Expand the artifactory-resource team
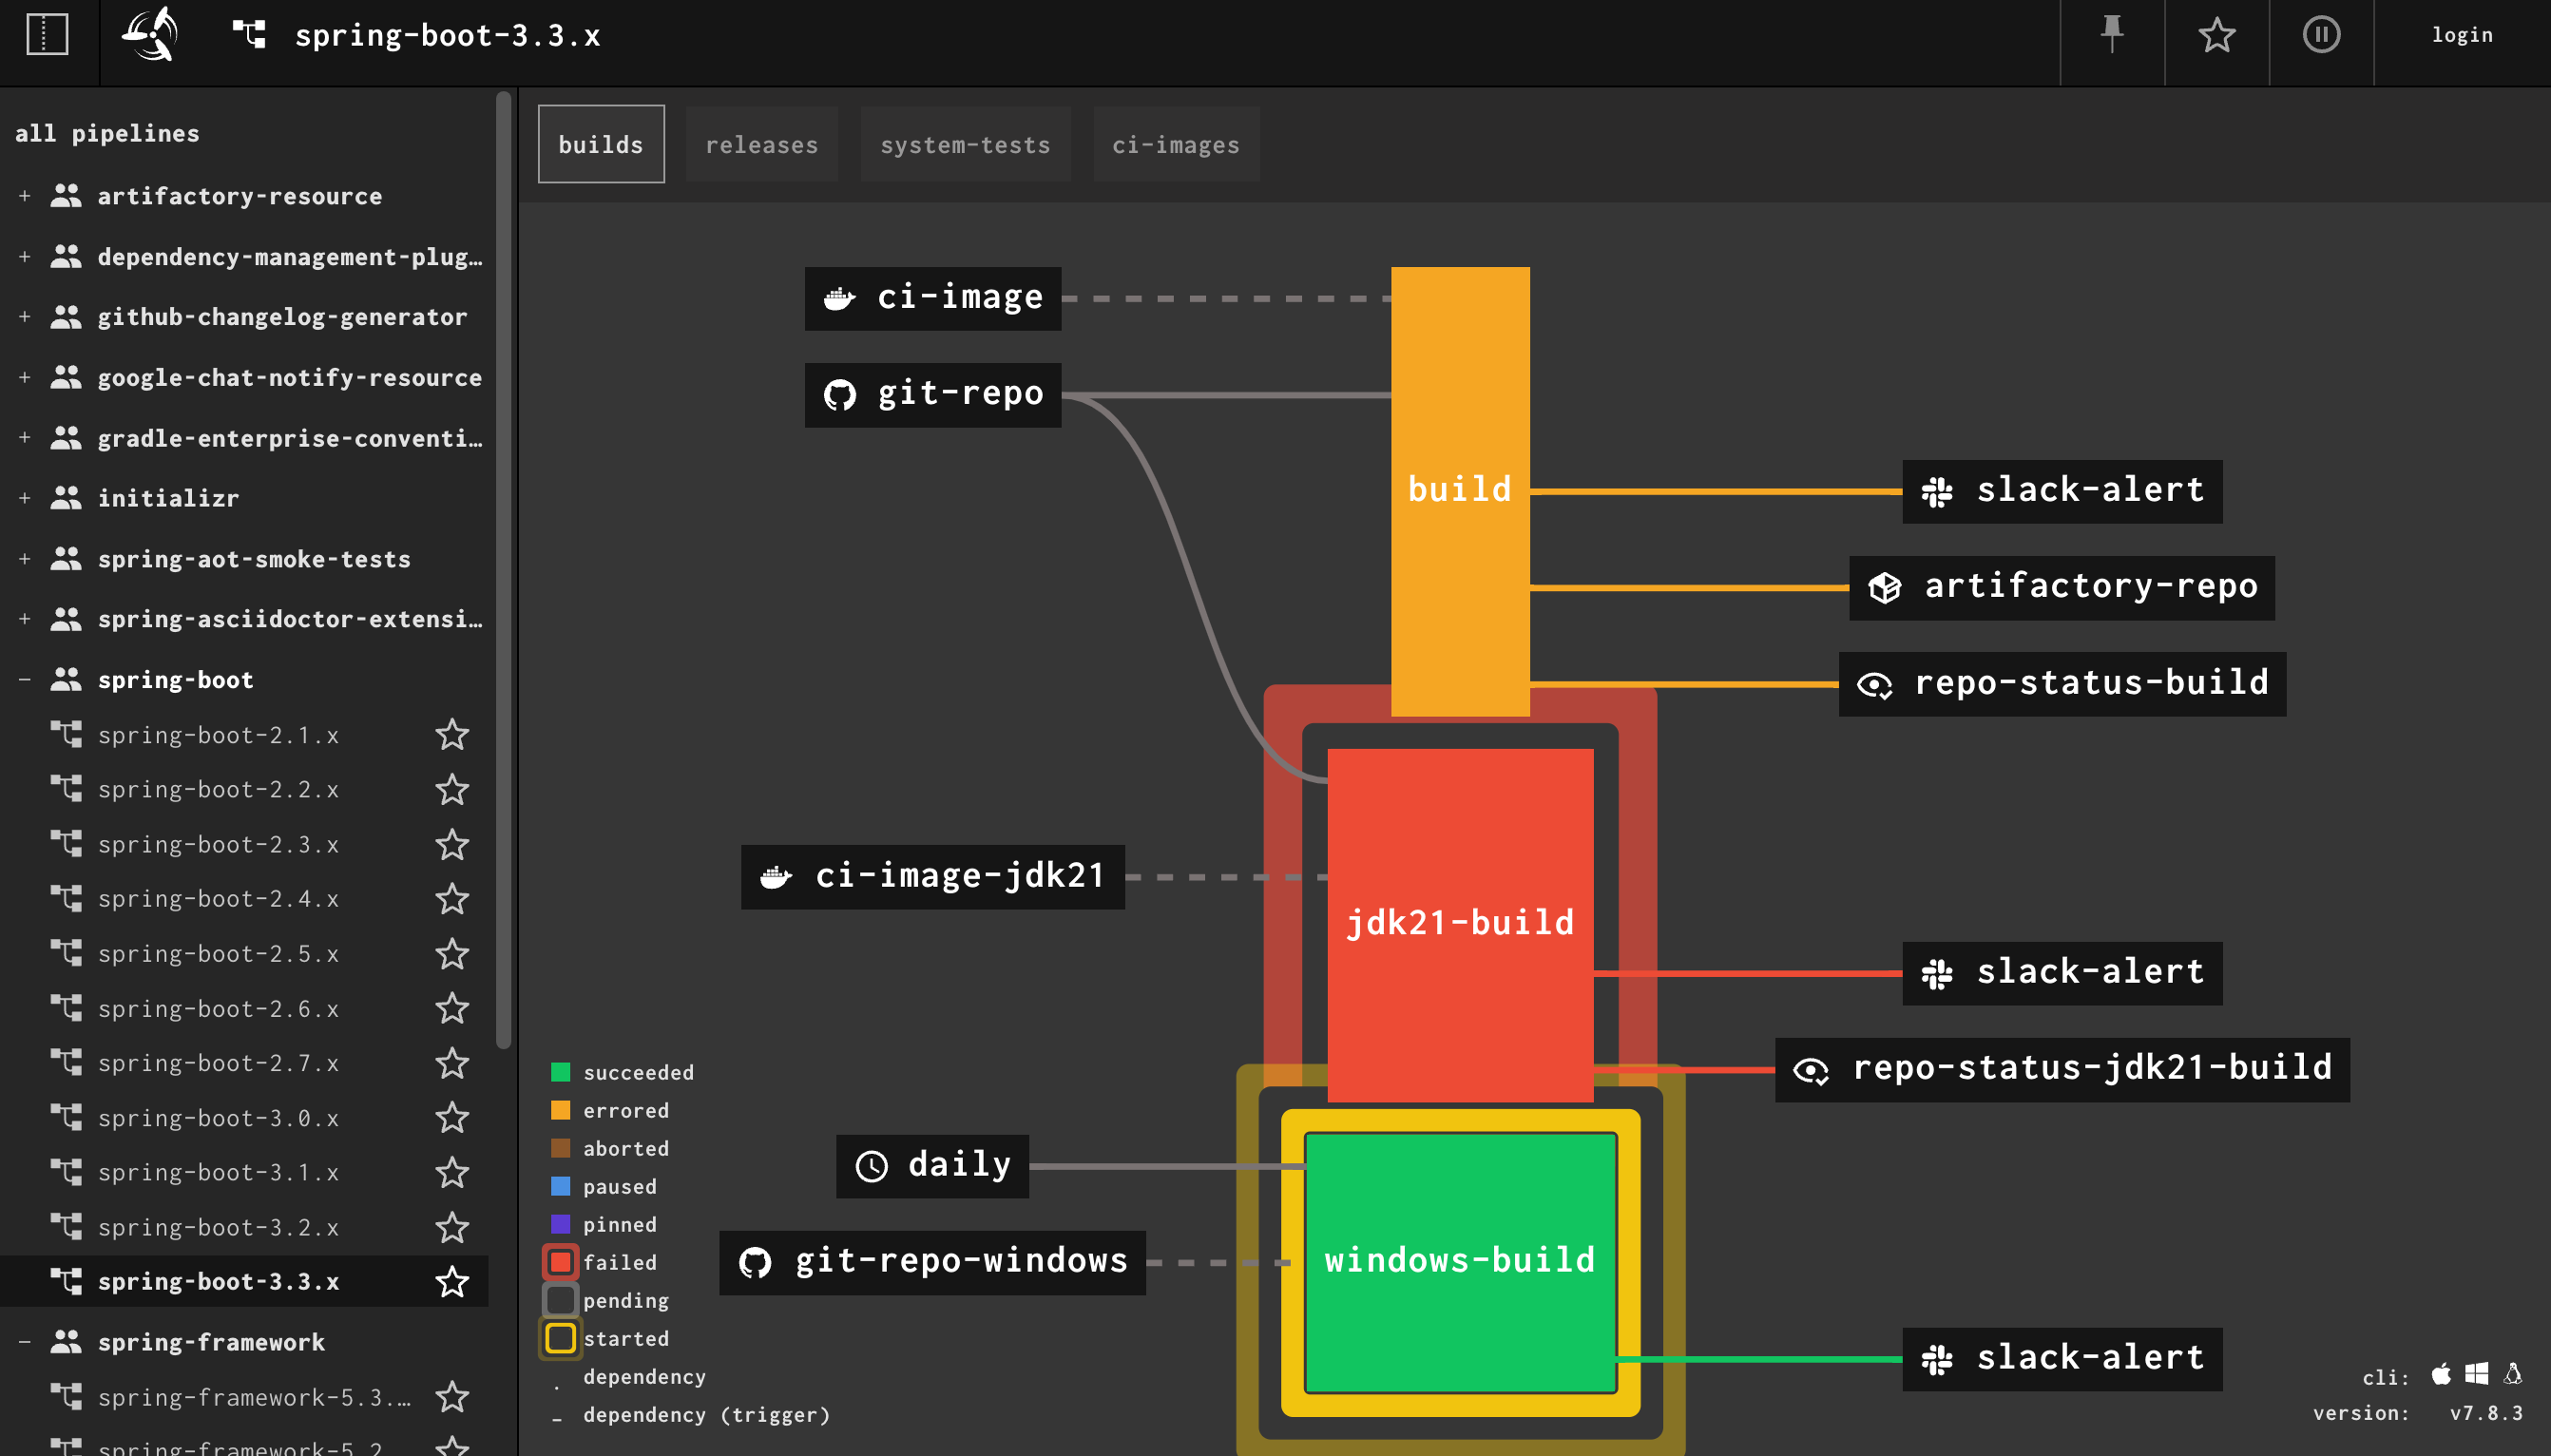Screen dimensions: 2551x1456 click(25, 196)
